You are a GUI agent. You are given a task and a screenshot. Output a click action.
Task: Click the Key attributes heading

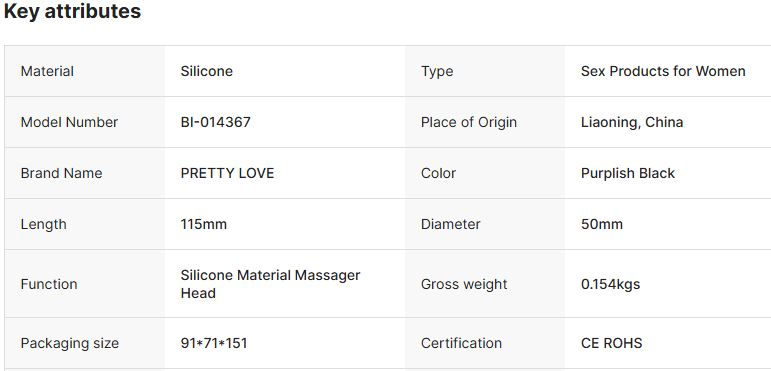[72, 11]
